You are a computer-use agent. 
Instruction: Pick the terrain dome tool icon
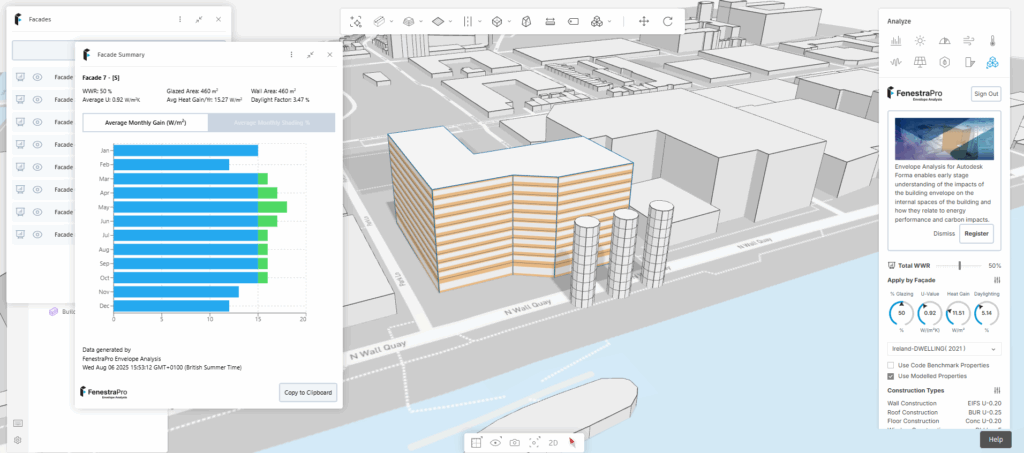409,22
